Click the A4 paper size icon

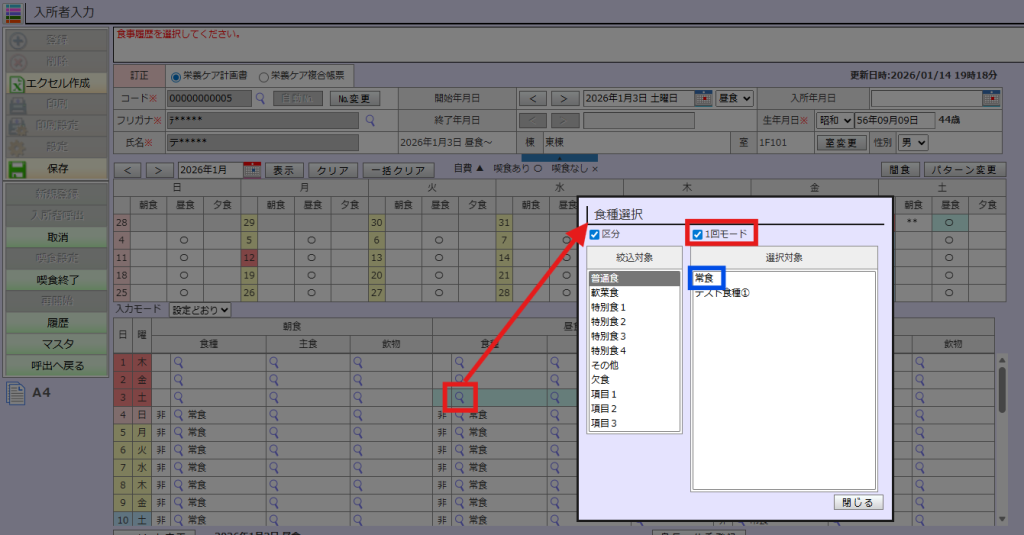tap(16, 393)
